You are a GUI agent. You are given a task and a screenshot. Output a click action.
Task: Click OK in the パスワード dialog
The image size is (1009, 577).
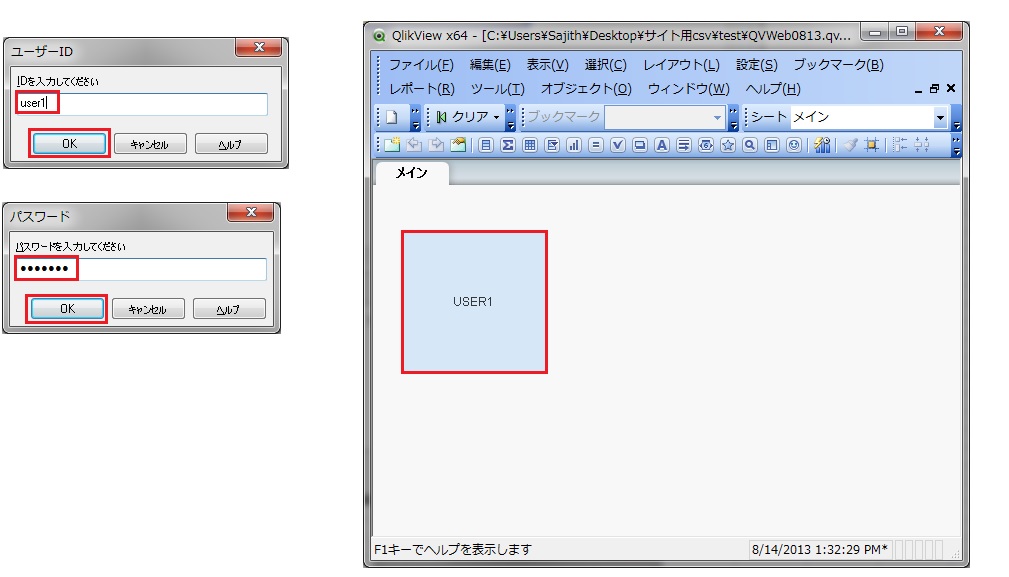[67, 309]
